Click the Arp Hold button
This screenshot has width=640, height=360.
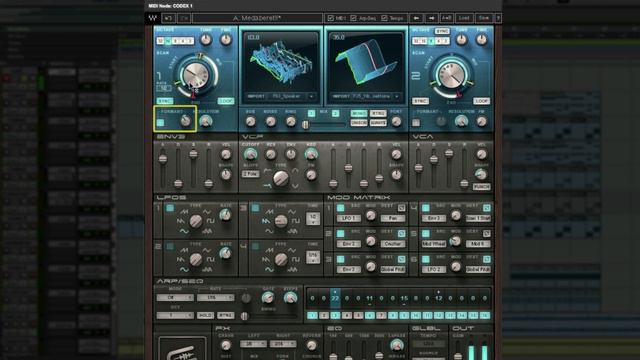tap(205, 315)
